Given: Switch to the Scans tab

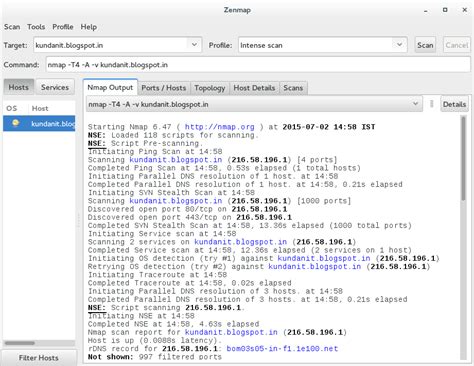Looking at the screenshot, I should pyautogui.click(x=293, y=88).
